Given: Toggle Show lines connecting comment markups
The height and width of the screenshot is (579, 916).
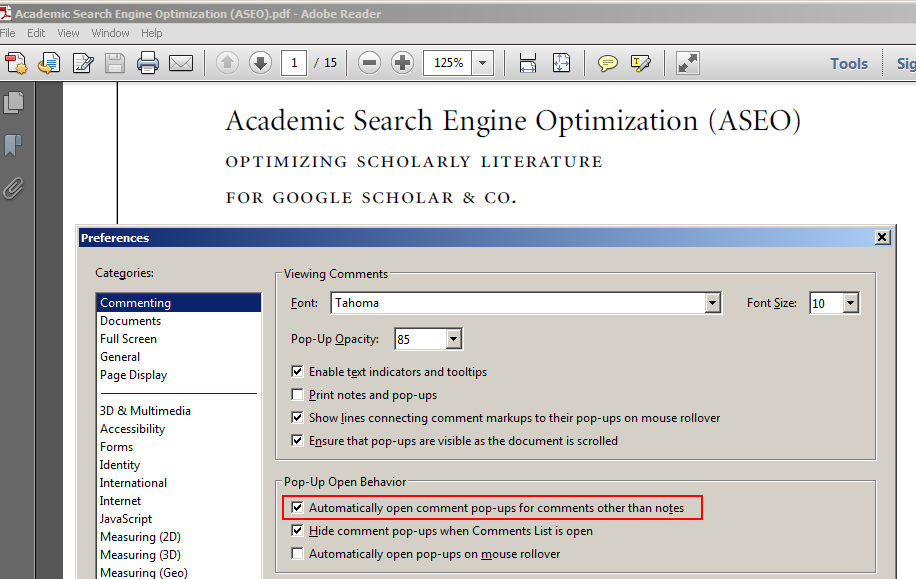Looking at the screenshot, I should (x=297, y=417).
